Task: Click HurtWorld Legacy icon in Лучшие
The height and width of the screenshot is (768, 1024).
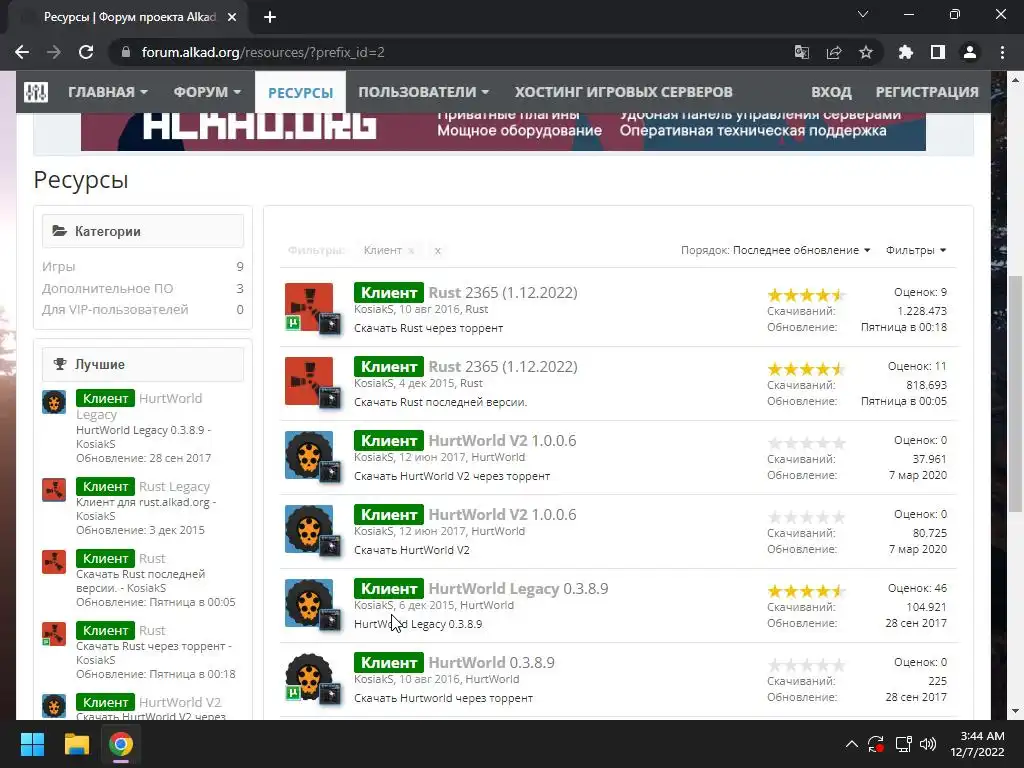Action: pyautogui.click(x=54, y=402)
